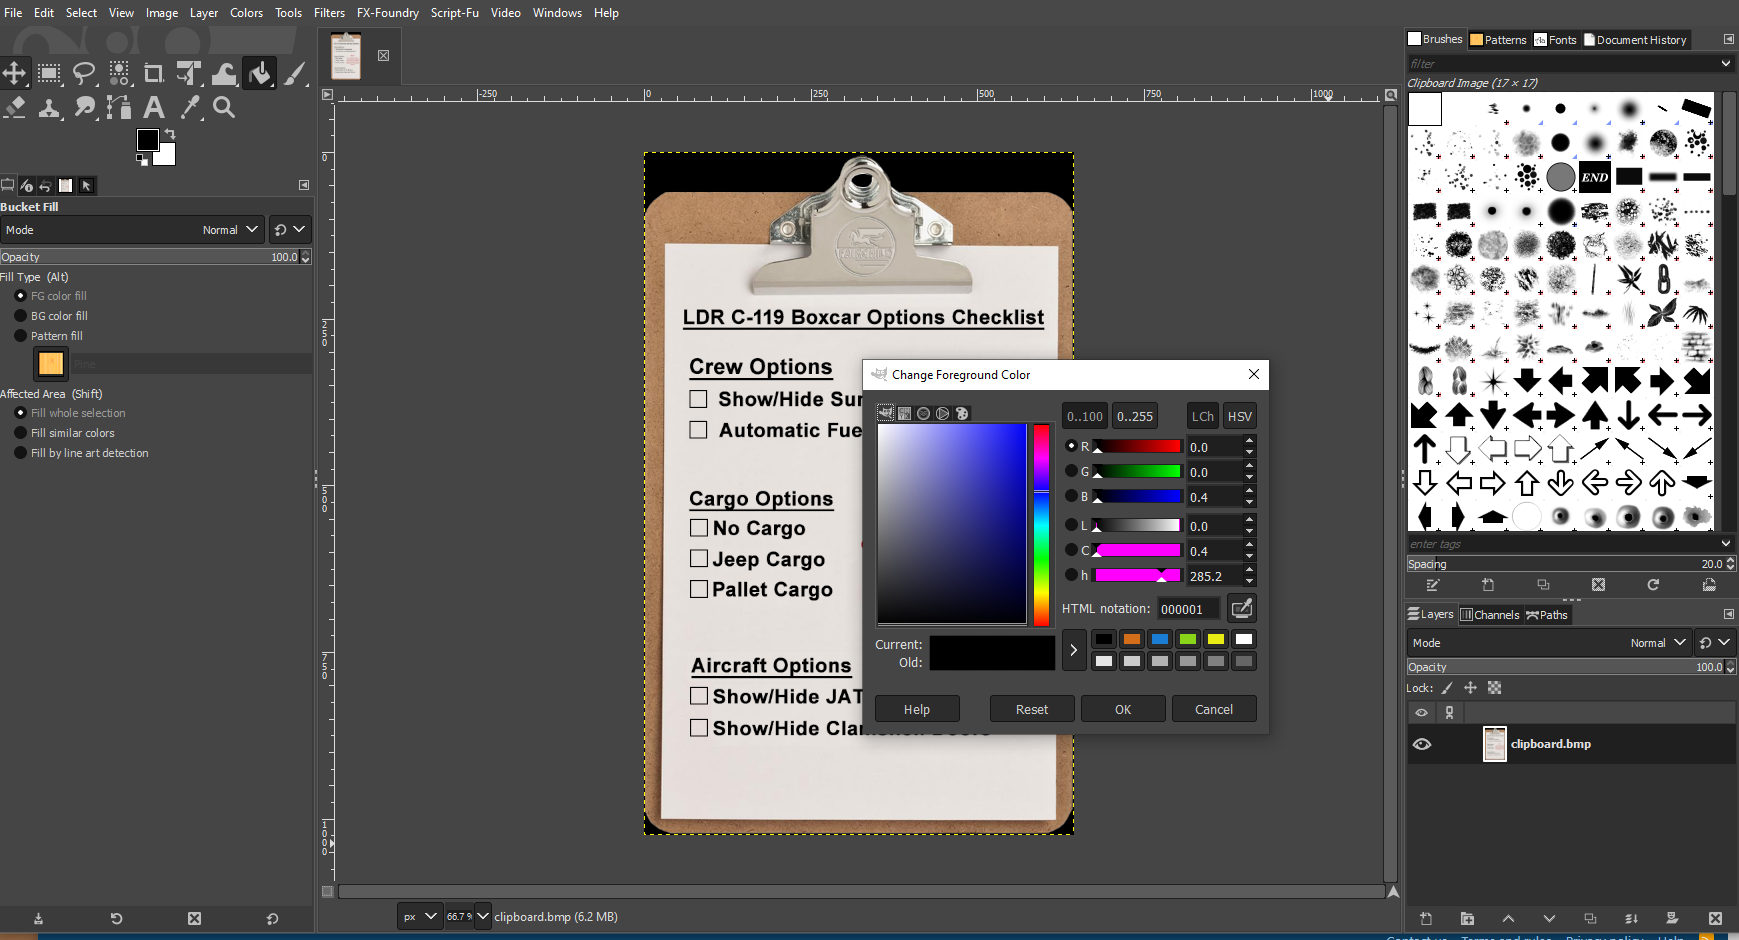Open the Filters menu
The height and width of the screenshot is (940, 1739).
pyautogui.click(x=329, y=13)
